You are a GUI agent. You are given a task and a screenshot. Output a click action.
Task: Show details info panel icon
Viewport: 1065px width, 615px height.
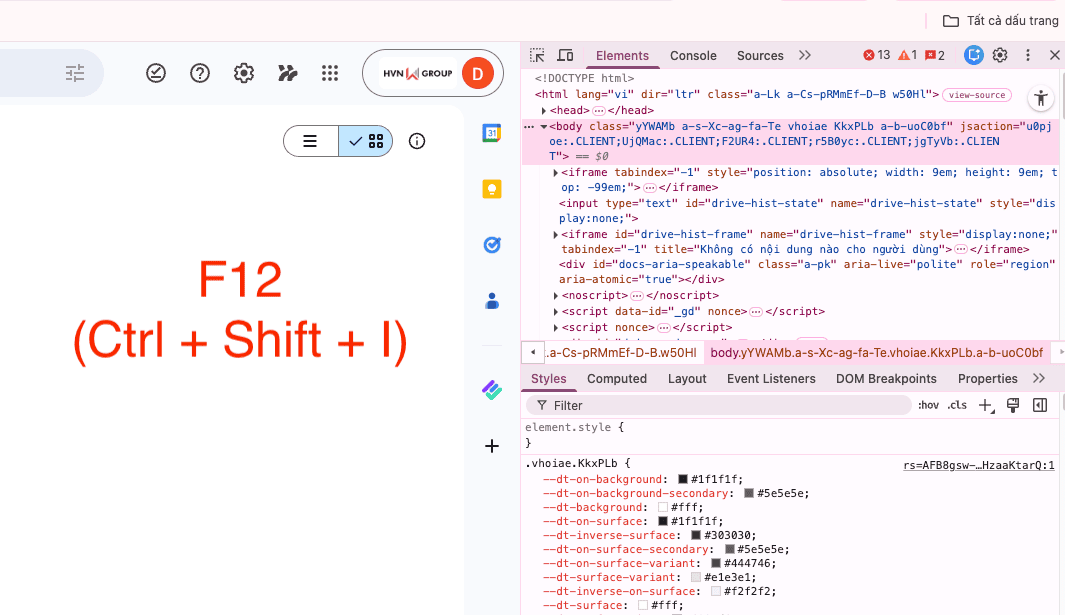click(416, 141)
